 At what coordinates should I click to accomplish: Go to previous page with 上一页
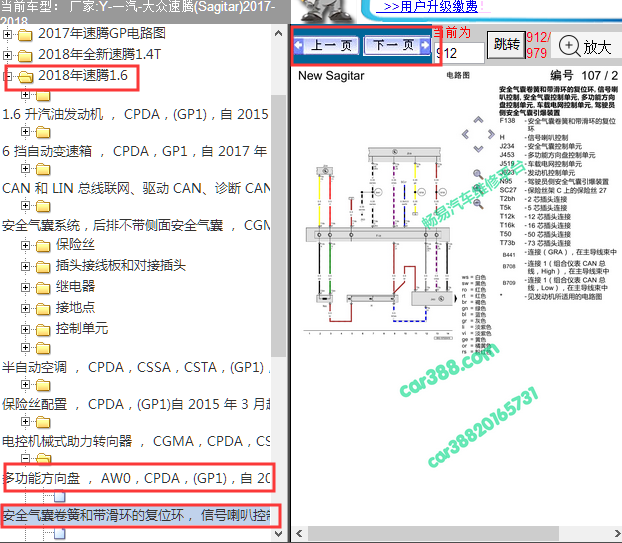click(327, 45)
